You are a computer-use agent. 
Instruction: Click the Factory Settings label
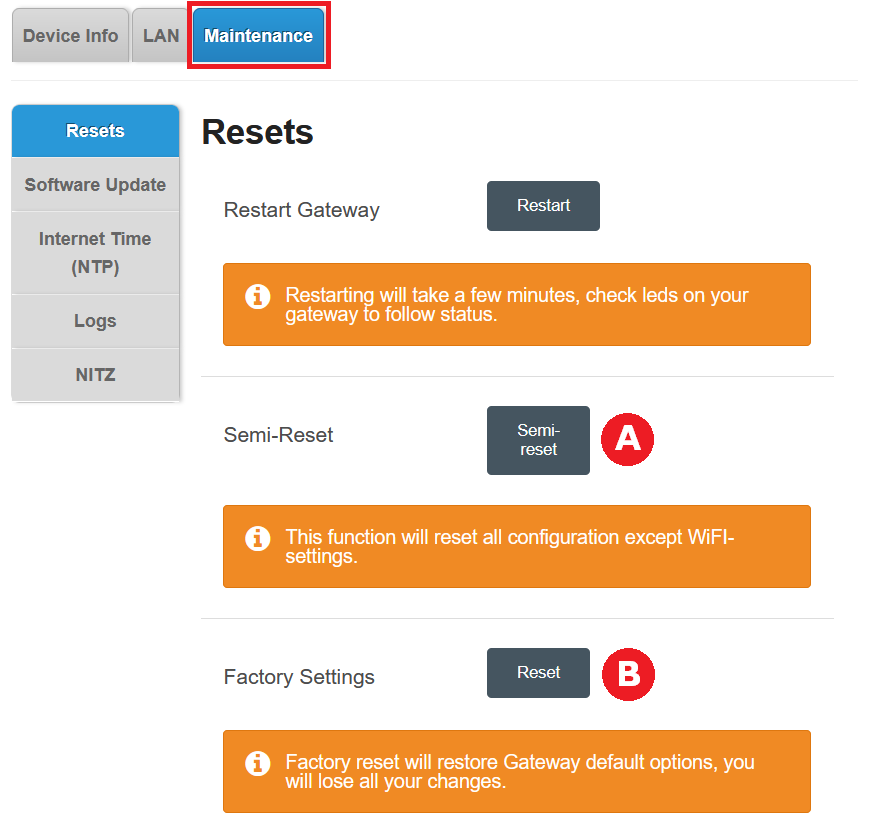coord(299,677)
